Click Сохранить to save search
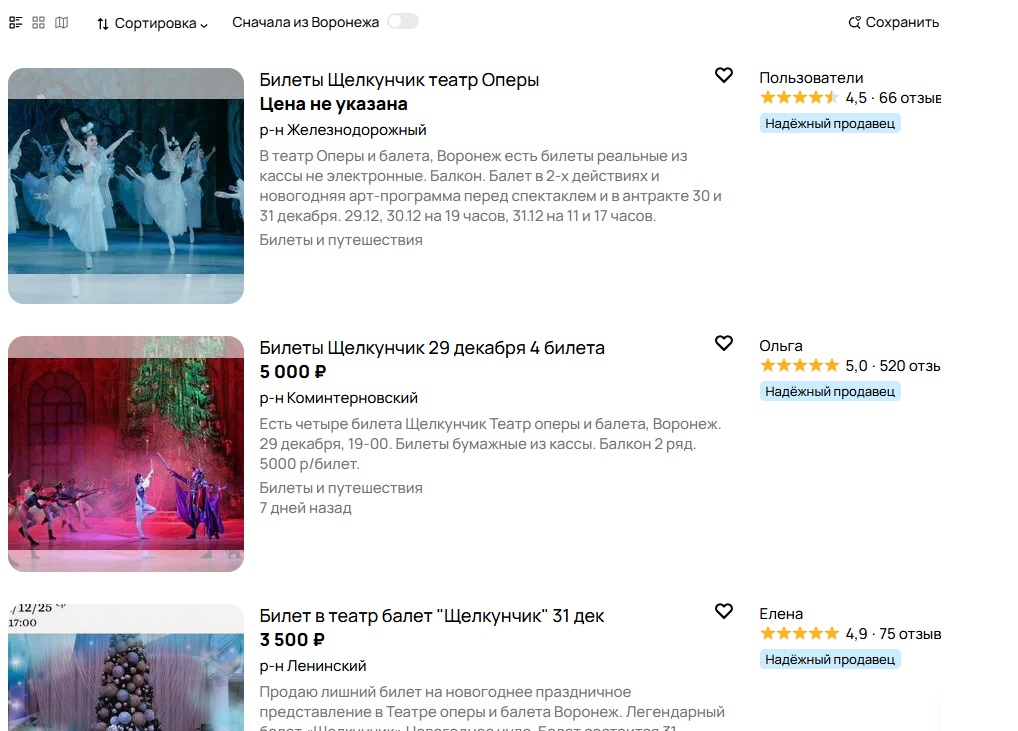 coord(893,22)
